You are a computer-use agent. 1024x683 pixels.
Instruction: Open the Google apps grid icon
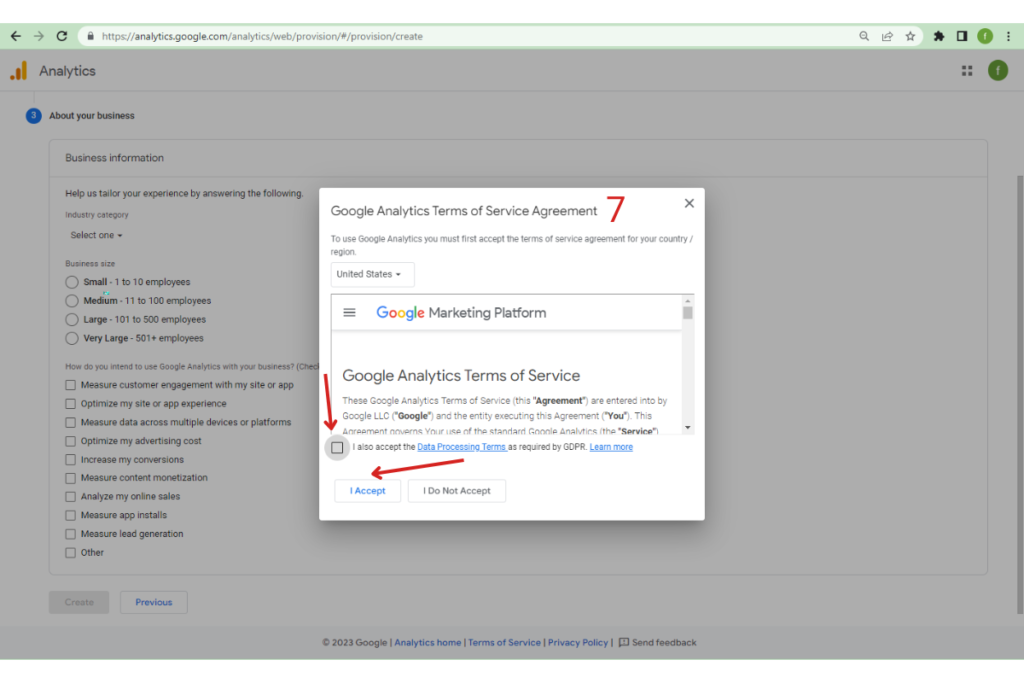click(x=967, y=71)
